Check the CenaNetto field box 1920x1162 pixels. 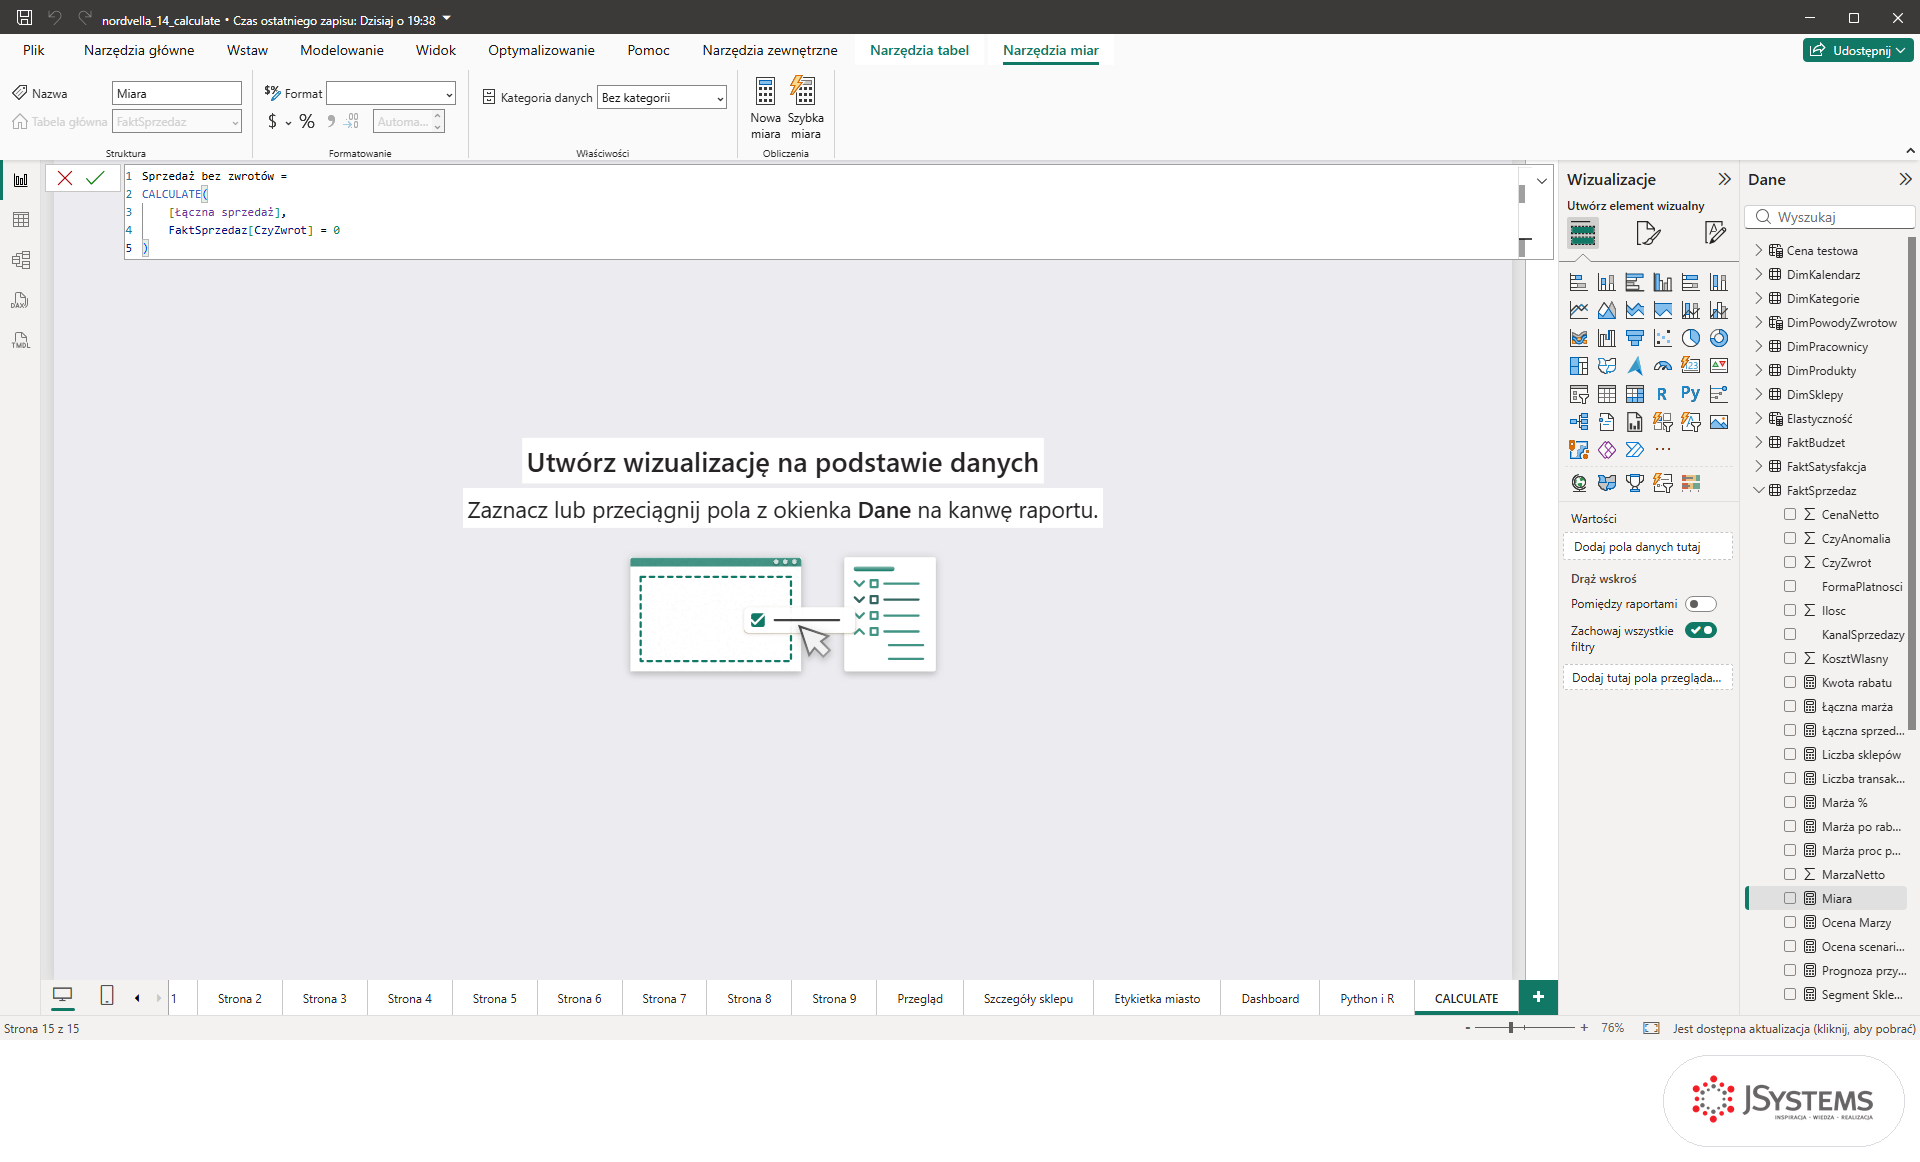(x=1790, y=514)
